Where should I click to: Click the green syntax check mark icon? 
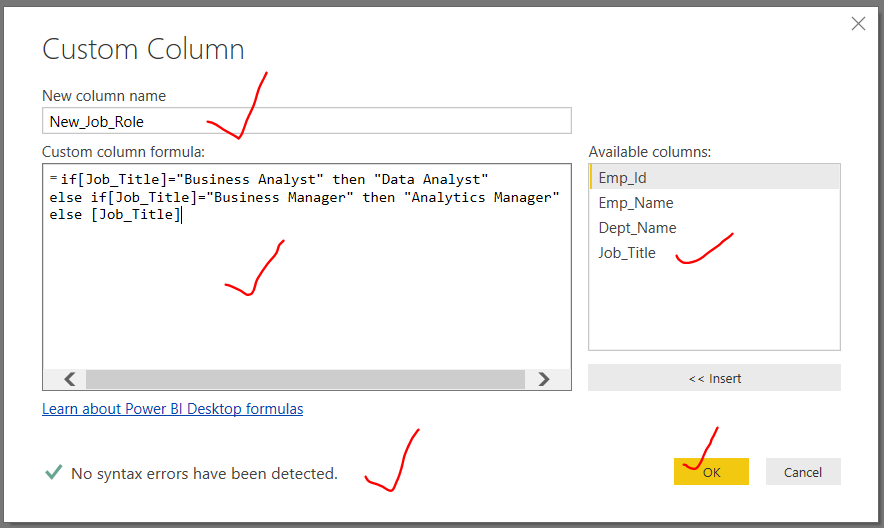point(54,472)
